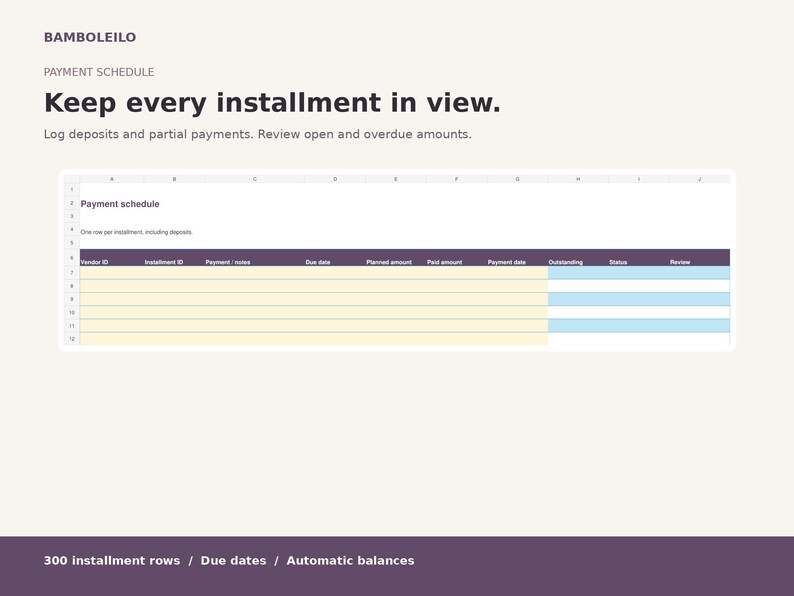
Task: Open the spreadsheet preview thumbnail
Action: [x=397, y=260]
